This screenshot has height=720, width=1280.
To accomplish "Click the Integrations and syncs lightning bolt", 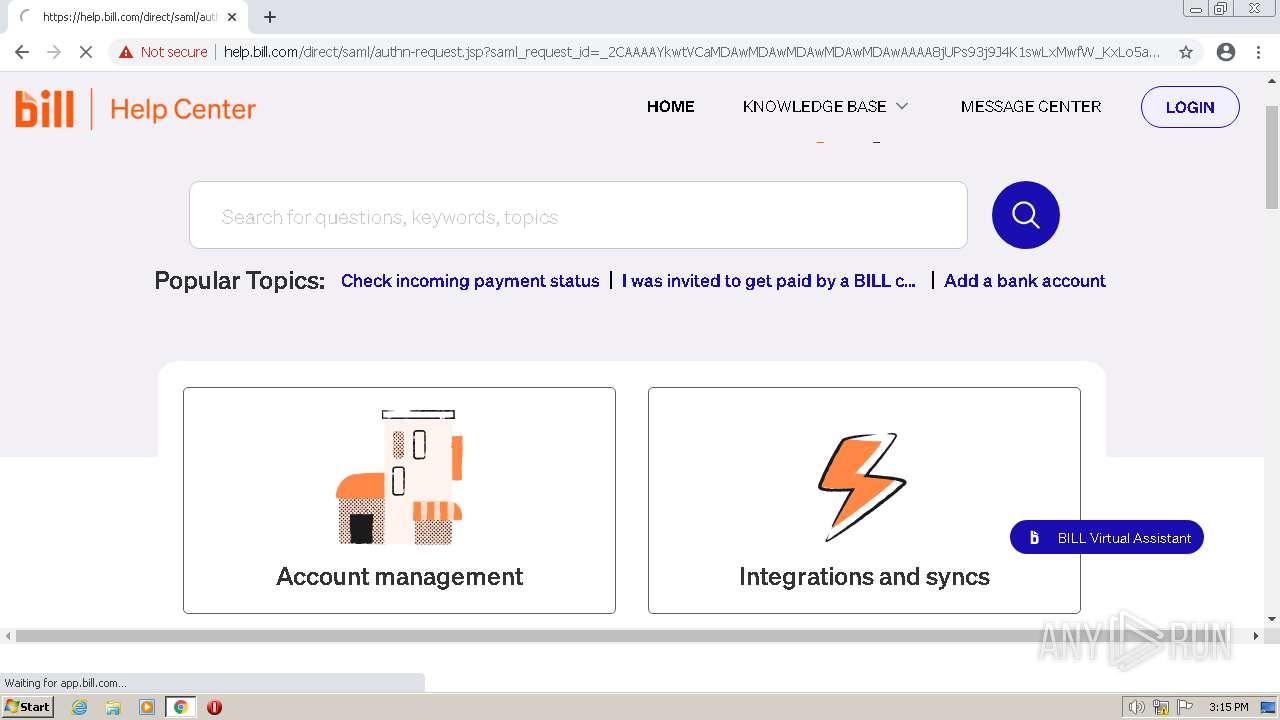I will (x=862, y=487).
